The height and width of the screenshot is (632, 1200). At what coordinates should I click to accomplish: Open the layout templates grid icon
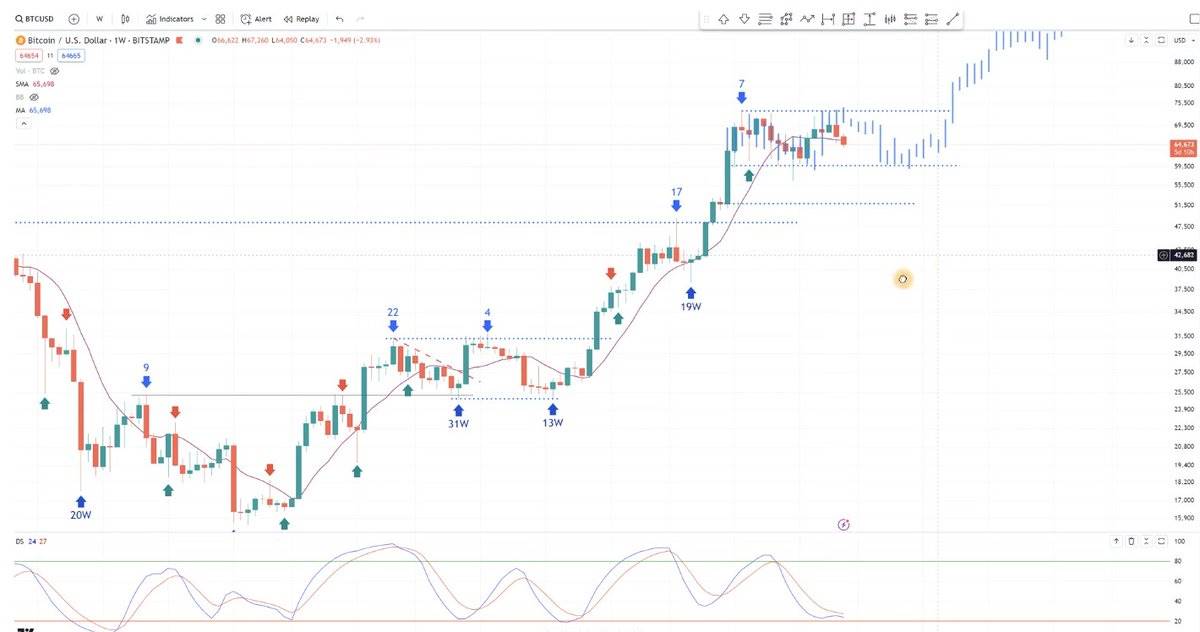click(x=220, y=18)
